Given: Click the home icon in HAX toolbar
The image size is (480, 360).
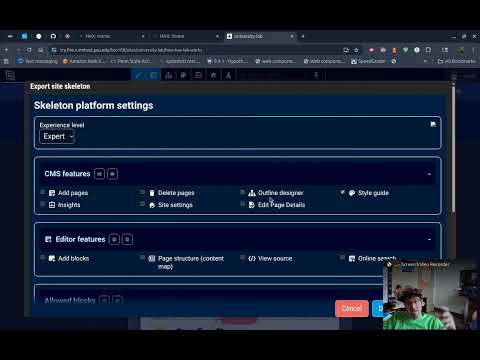Looking at the screenshot, I should pos(213,75).
